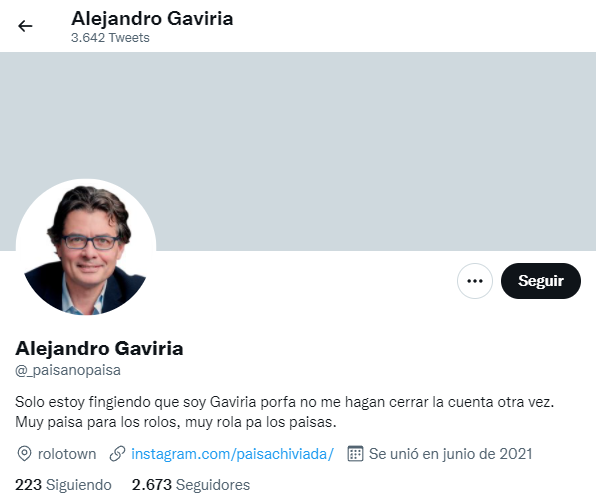The width and height of the screenshot is (596, 502).
Task: Click the chain link icon
Action: [x=117, y=454]
